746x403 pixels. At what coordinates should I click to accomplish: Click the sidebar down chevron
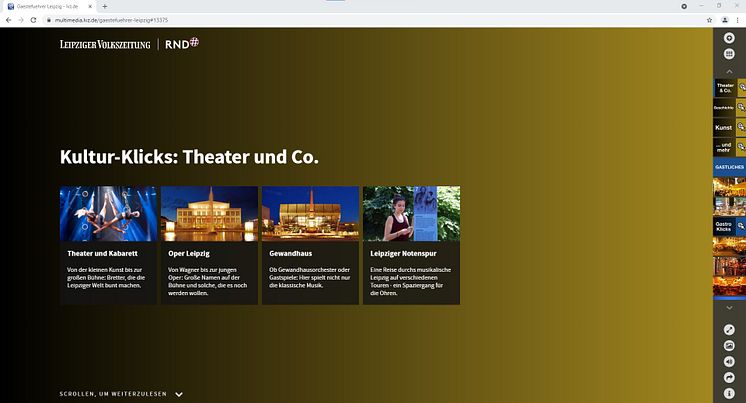[729, 308]
